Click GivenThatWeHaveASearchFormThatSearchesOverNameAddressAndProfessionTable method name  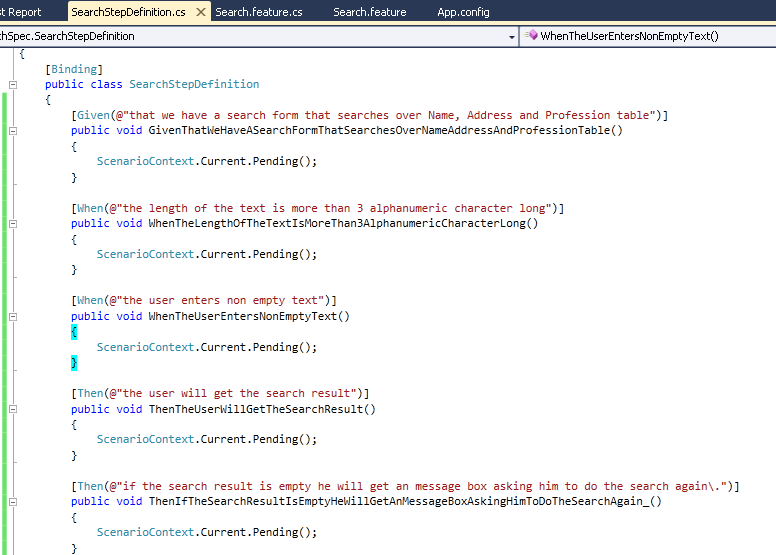(x=379, y=130)
